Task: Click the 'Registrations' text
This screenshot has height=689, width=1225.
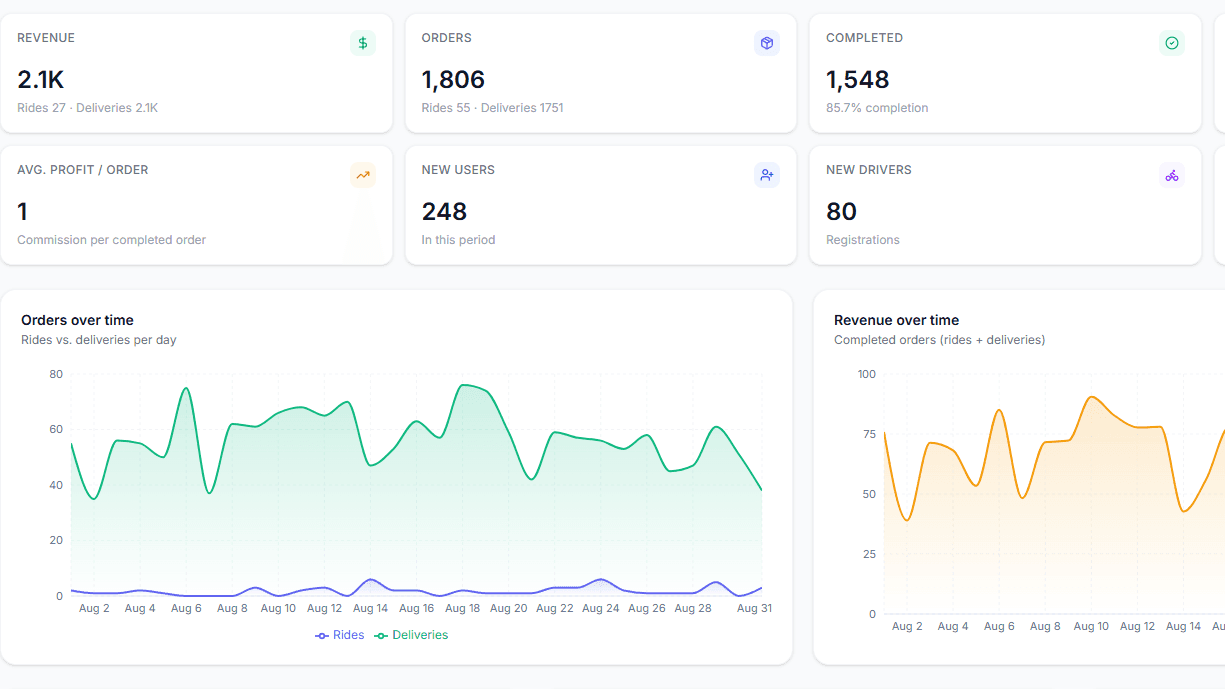Action: (863, 240)
